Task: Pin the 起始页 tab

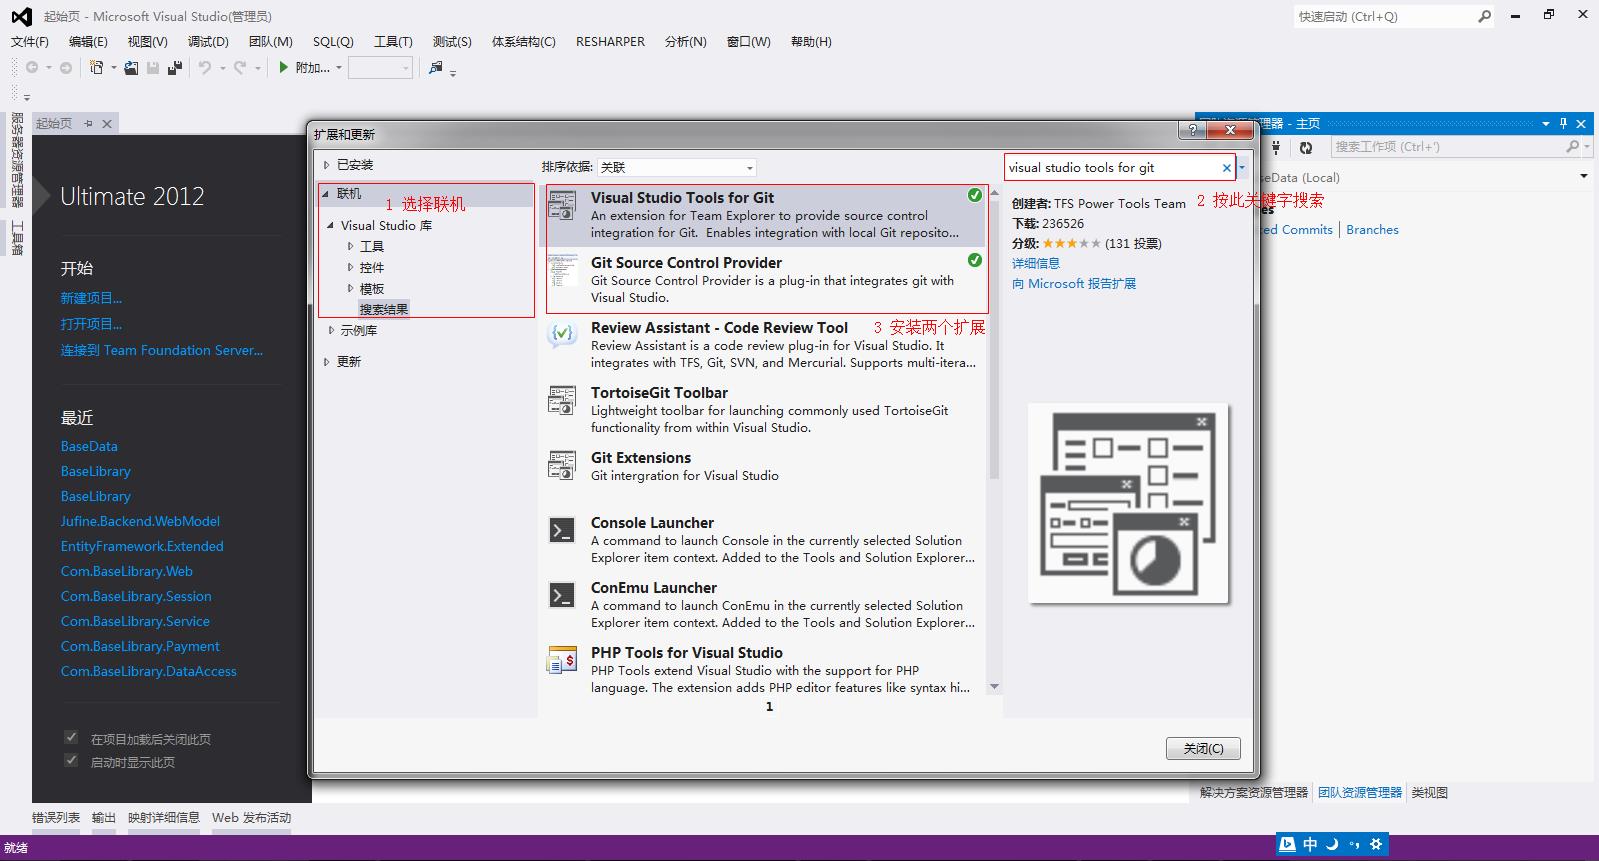Action: (88, 123)
